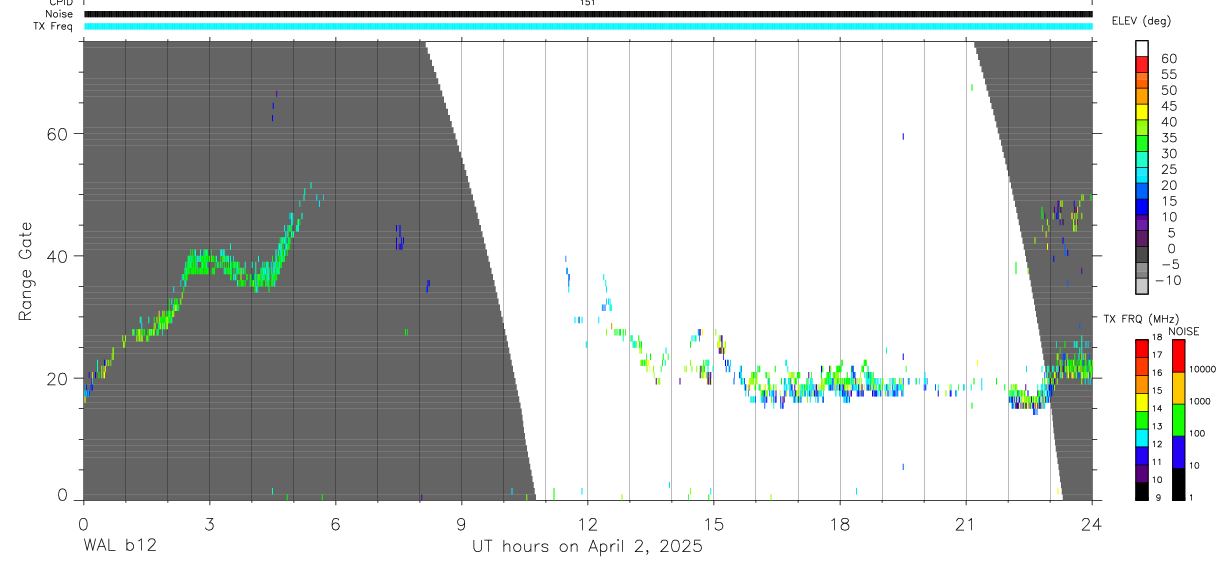
Task: Click the ELEV (deg) legend title
Action: click(x=1142, y=21)
